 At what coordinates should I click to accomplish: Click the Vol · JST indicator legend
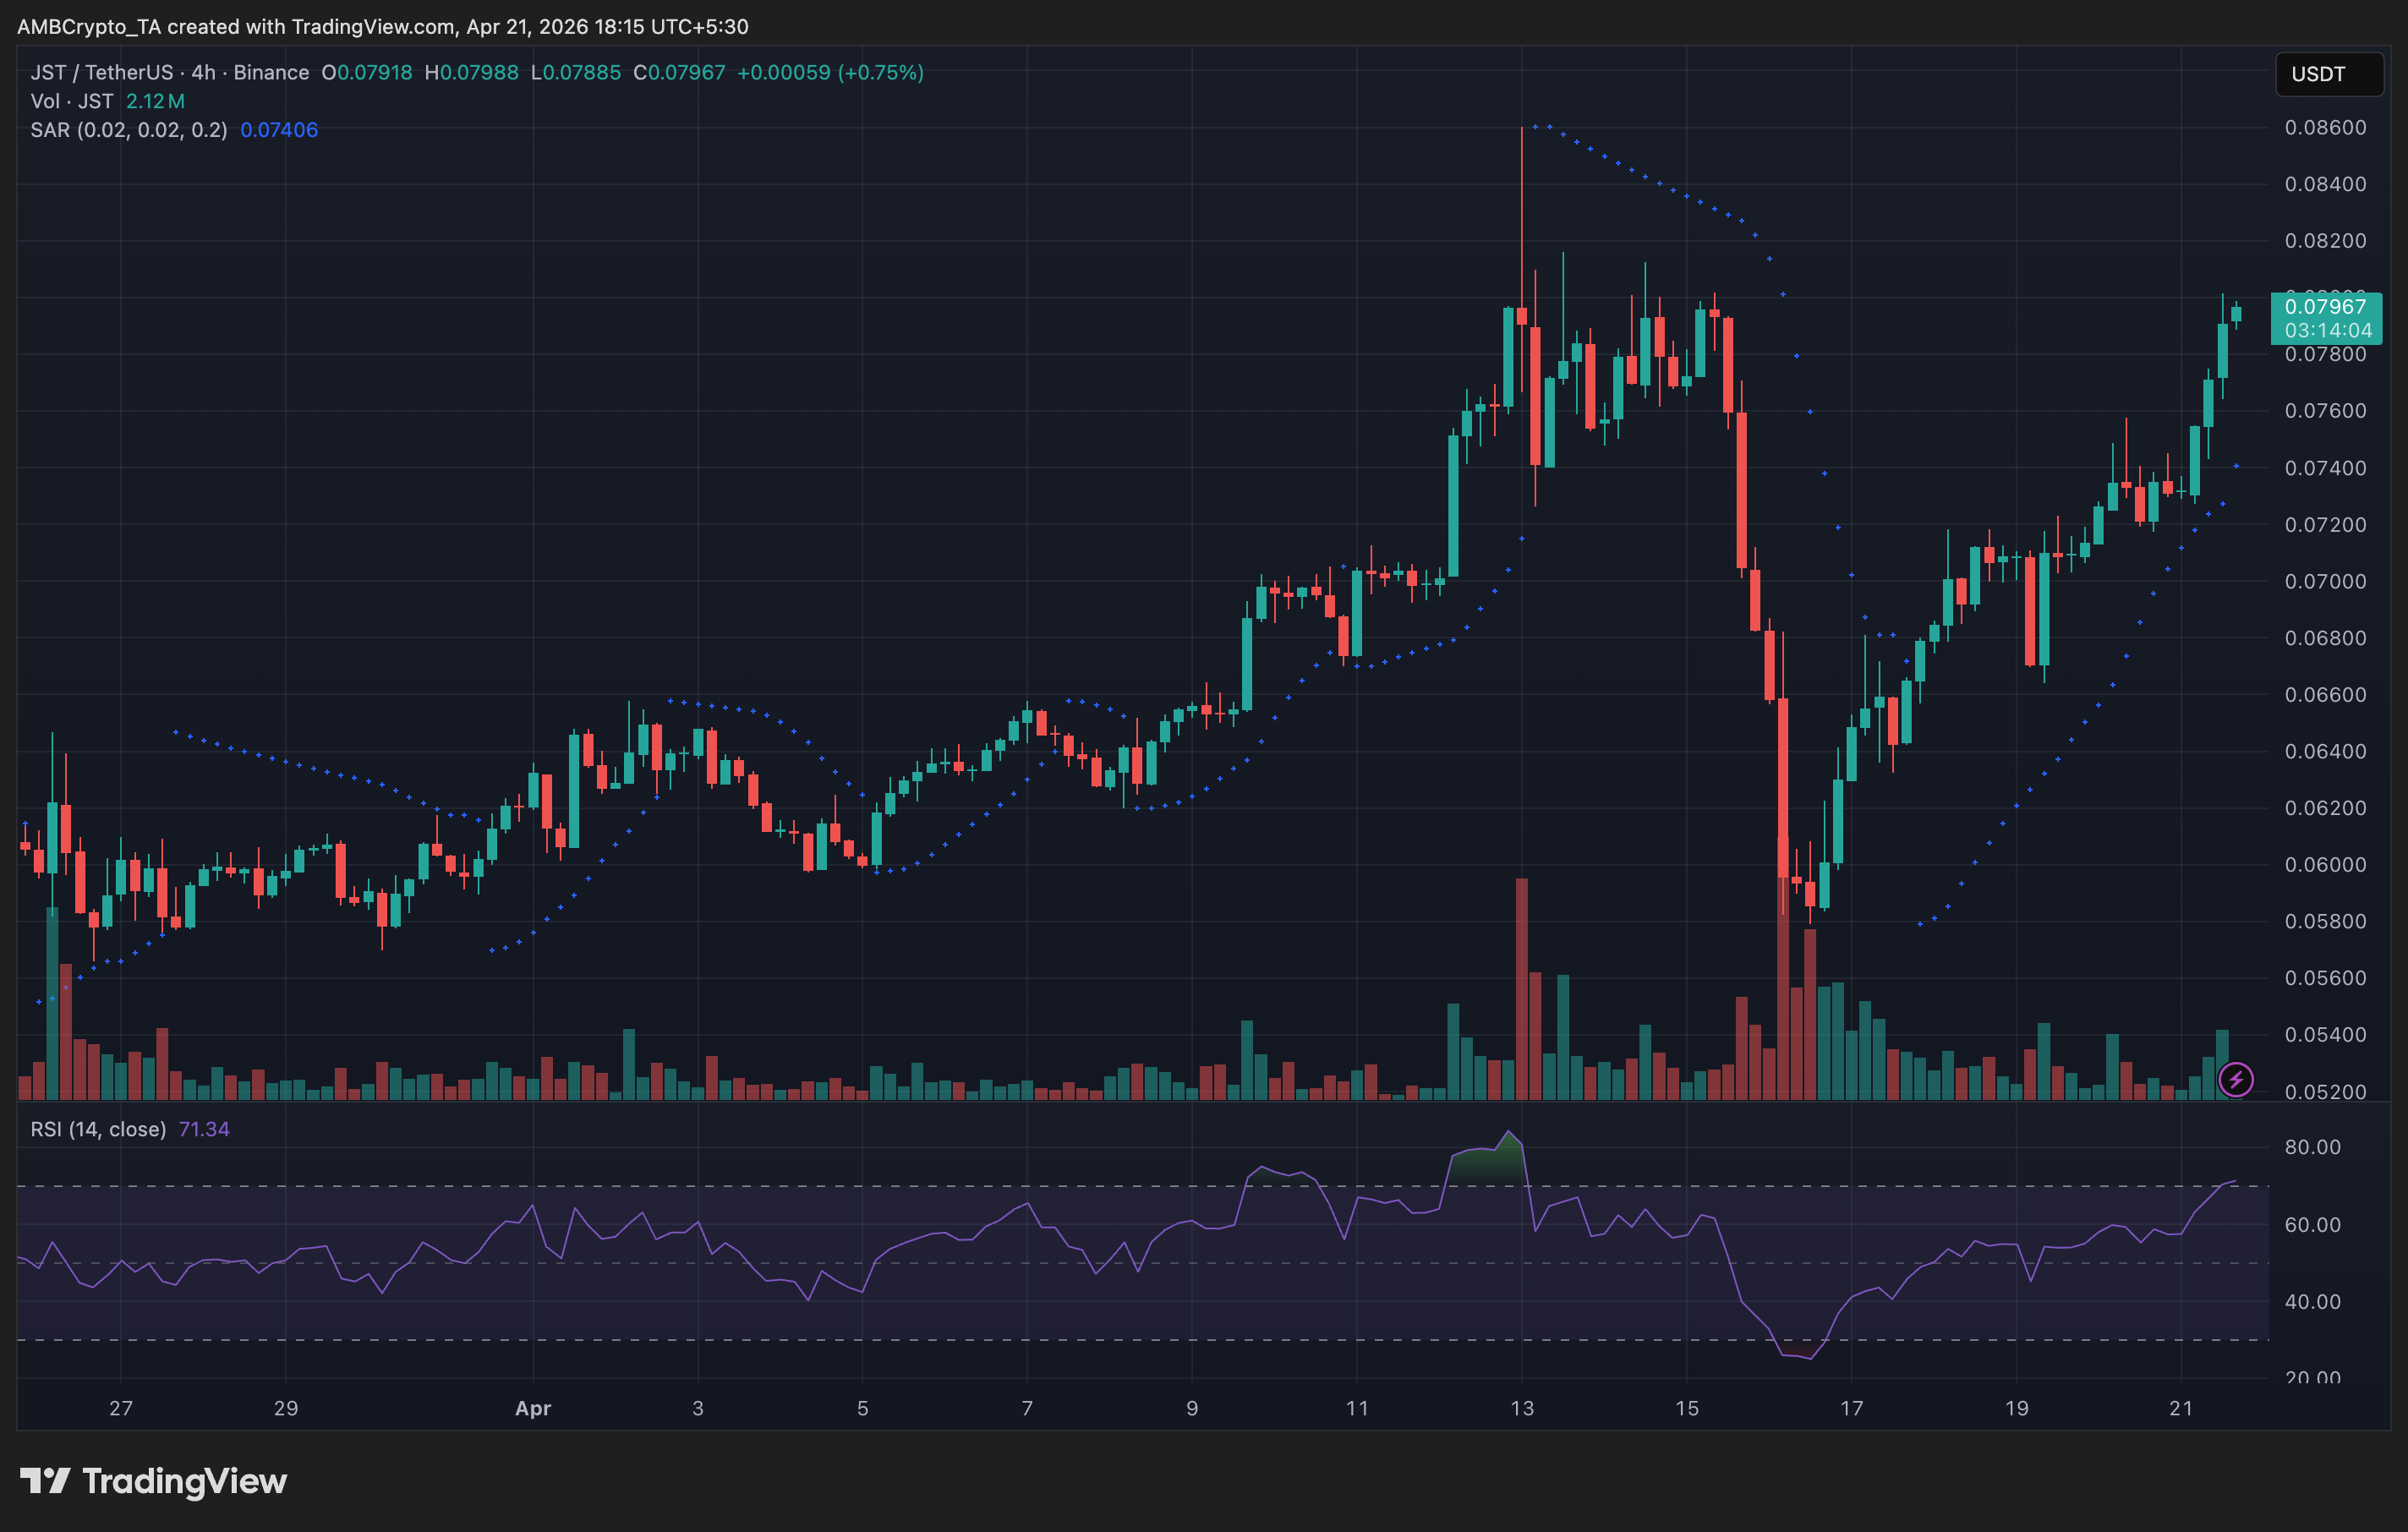click(x=71, y=101)
